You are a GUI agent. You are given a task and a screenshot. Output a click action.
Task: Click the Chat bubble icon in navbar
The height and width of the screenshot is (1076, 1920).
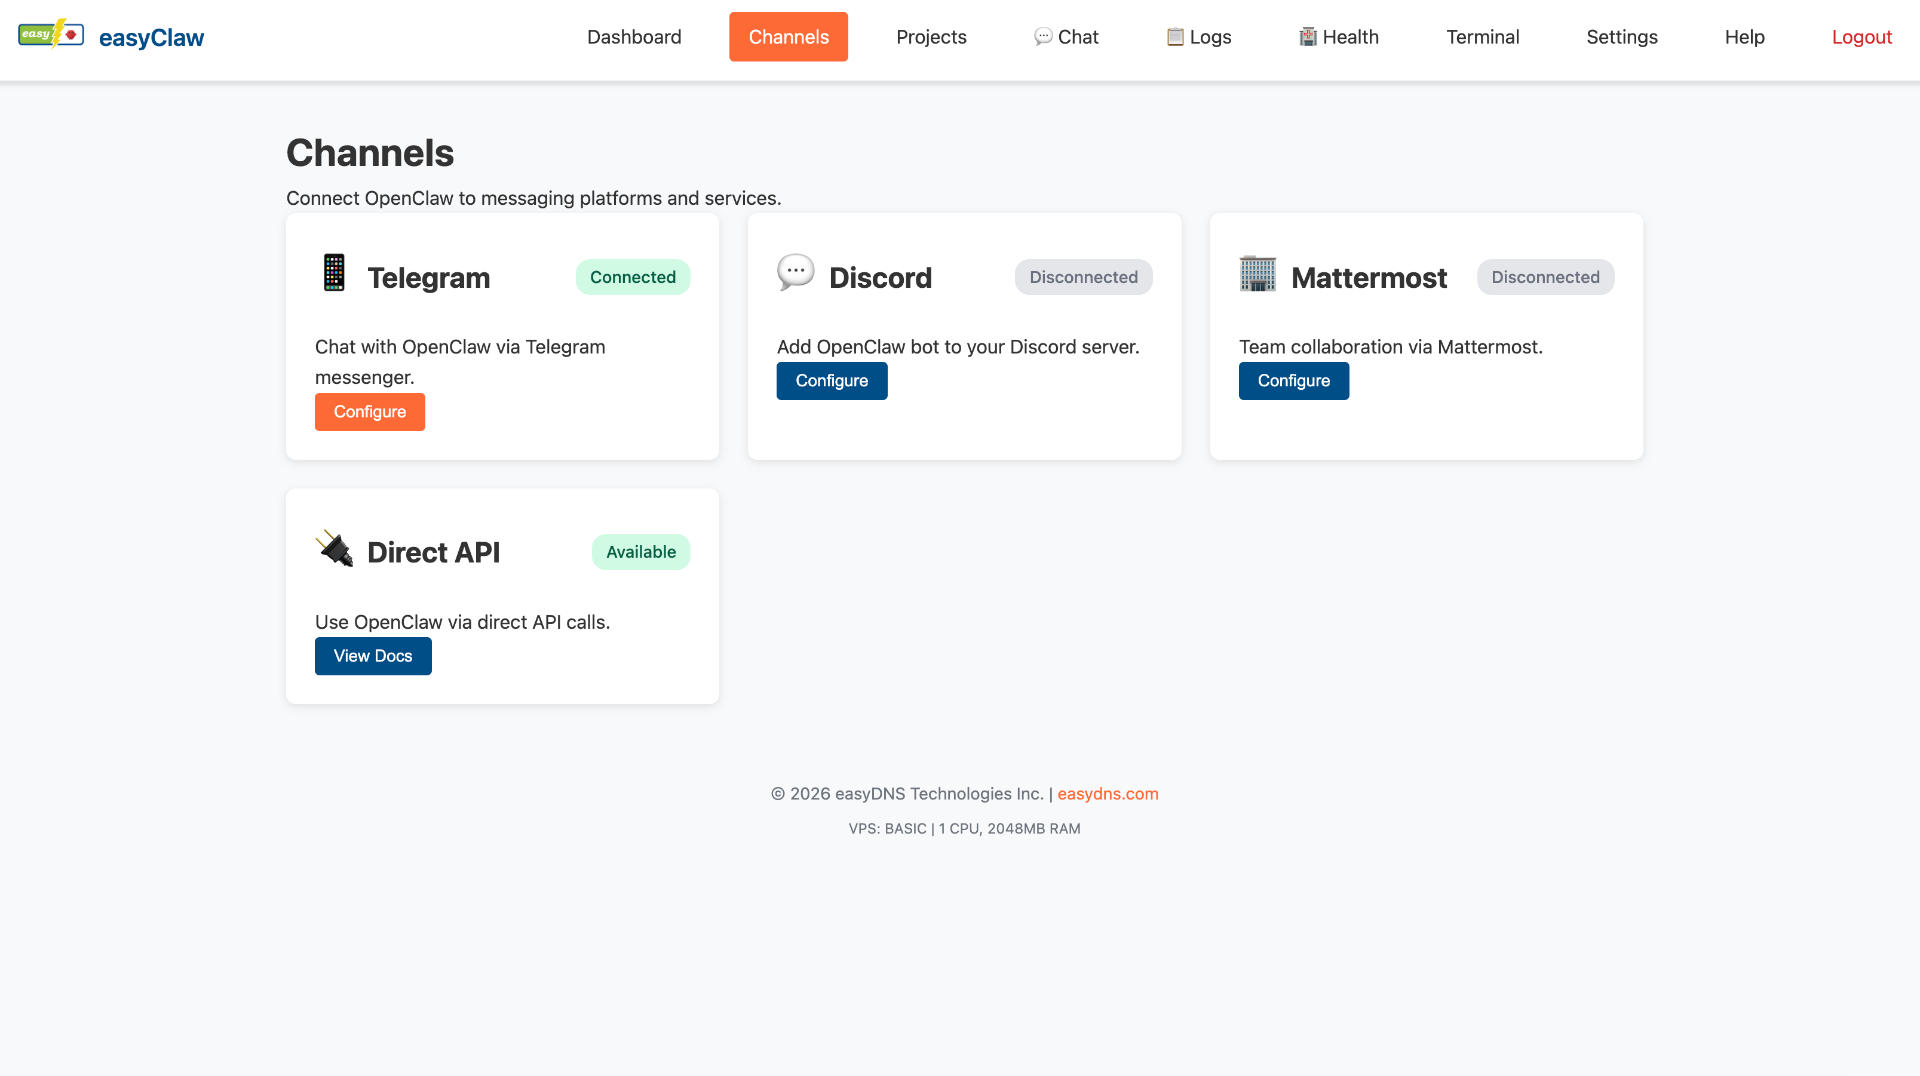pyautogui.click(x=1043, y=37)
